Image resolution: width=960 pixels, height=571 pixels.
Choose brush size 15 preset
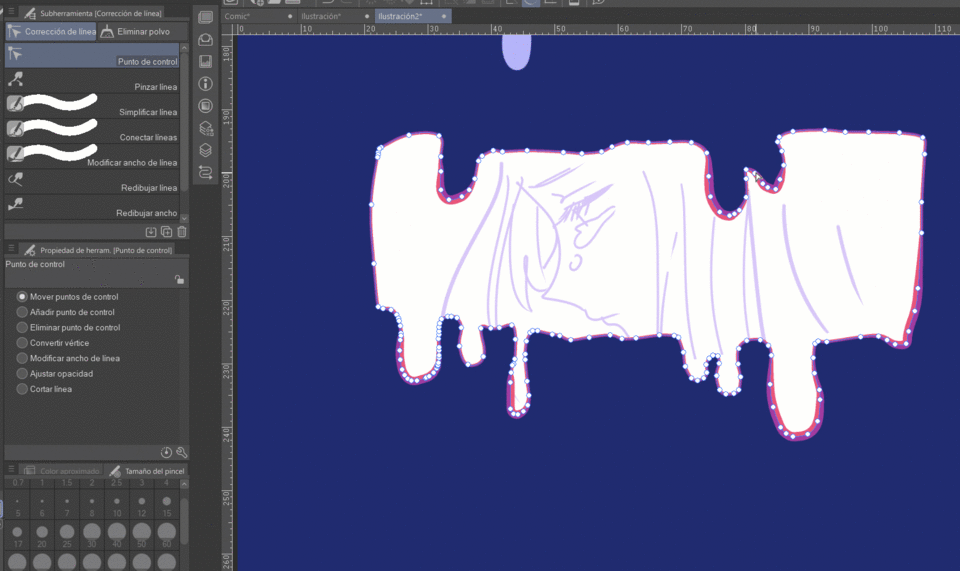[x=167, y=506]
